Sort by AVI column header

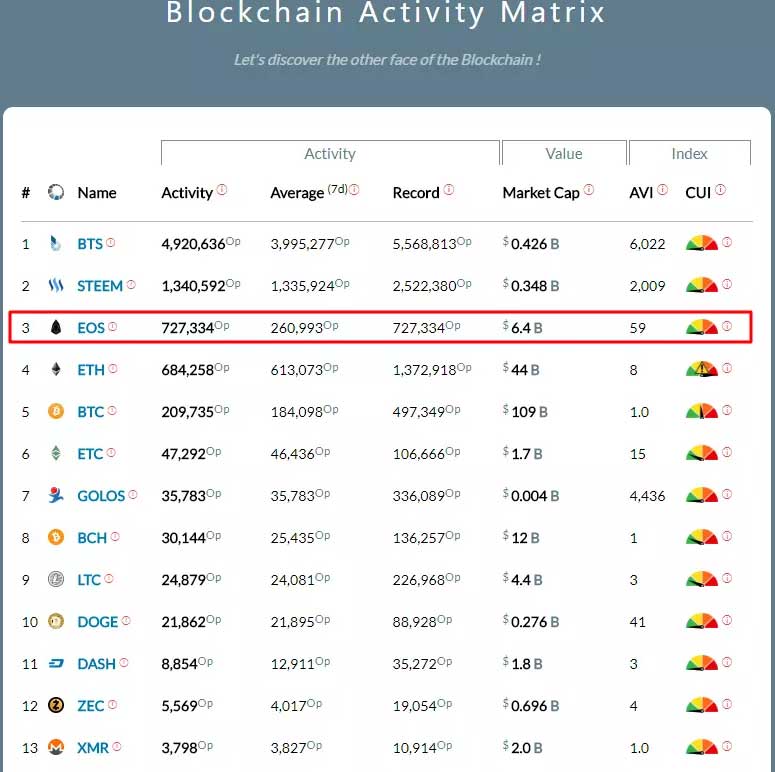[x=641, y=192]
